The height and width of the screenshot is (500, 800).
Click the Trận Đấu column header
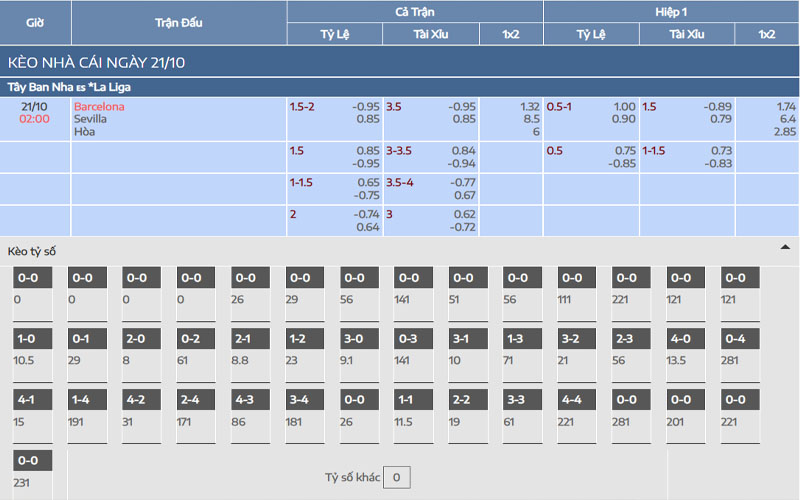click(x=178, y=22)
